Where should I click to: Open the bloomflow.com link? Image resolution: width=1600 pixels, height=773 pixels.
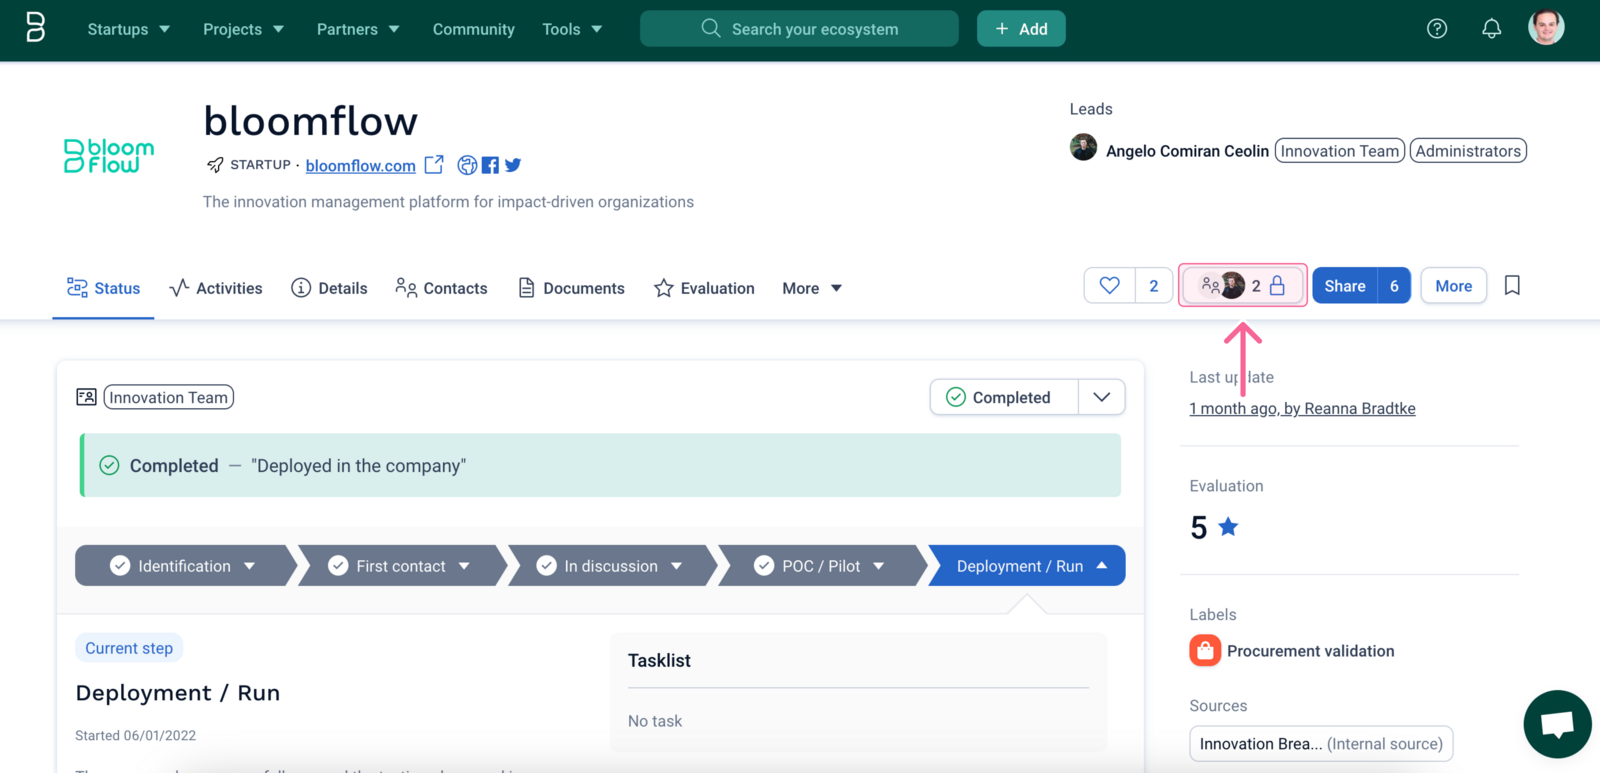(x=361, y=166)
